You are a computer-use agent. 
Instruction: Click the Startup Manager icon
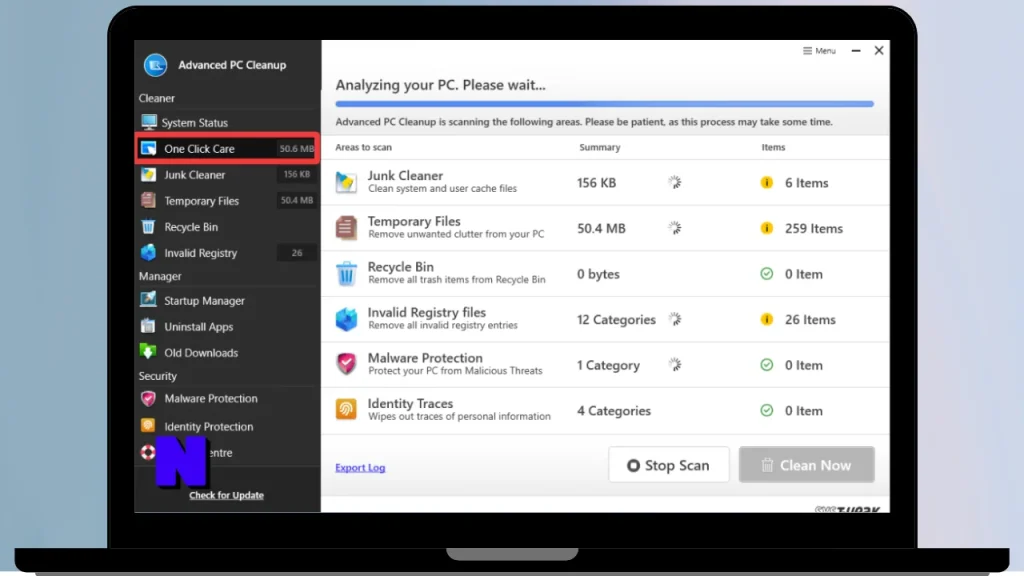(x=148, y=300)
